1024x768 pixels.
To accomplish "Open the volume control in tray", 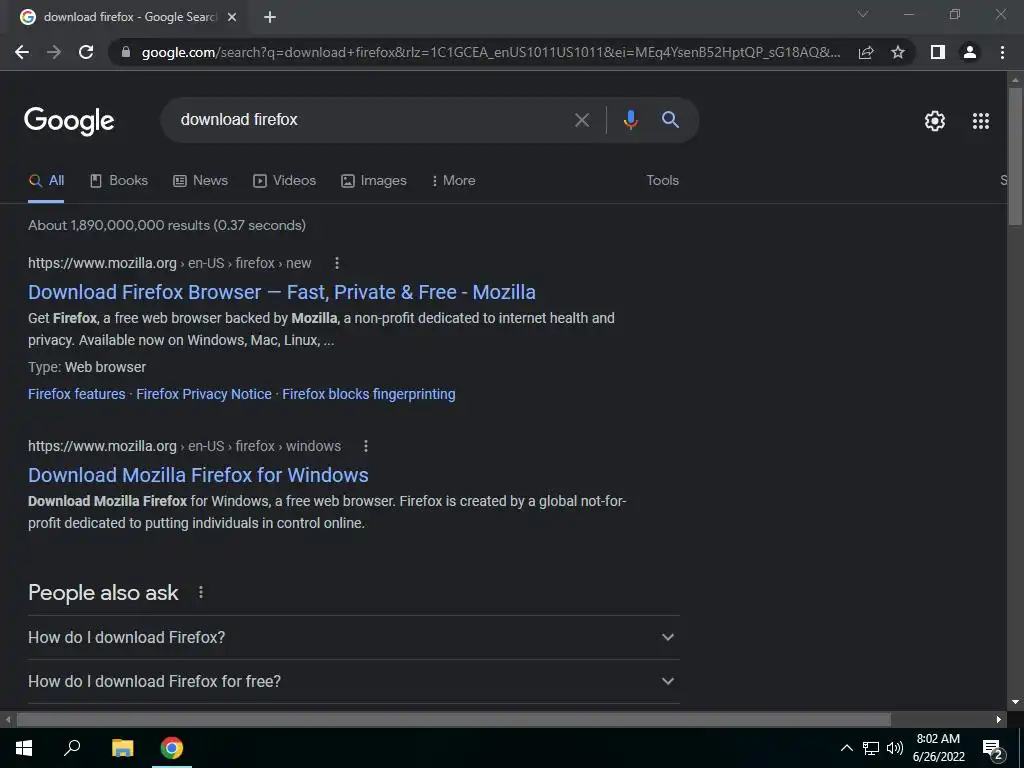I will coord(895,748).
